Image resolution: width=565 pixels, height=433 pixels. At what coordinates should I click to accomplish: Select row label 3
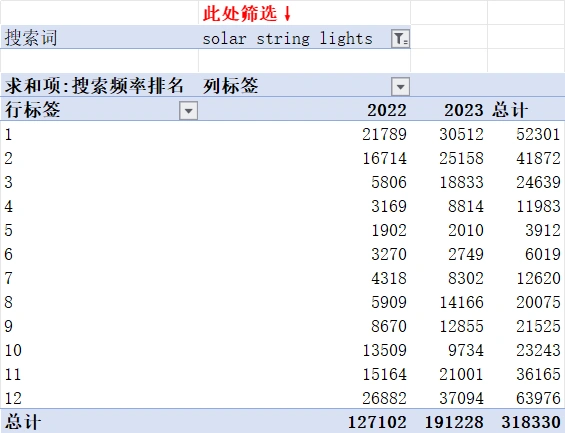click(x=8, y=182)
